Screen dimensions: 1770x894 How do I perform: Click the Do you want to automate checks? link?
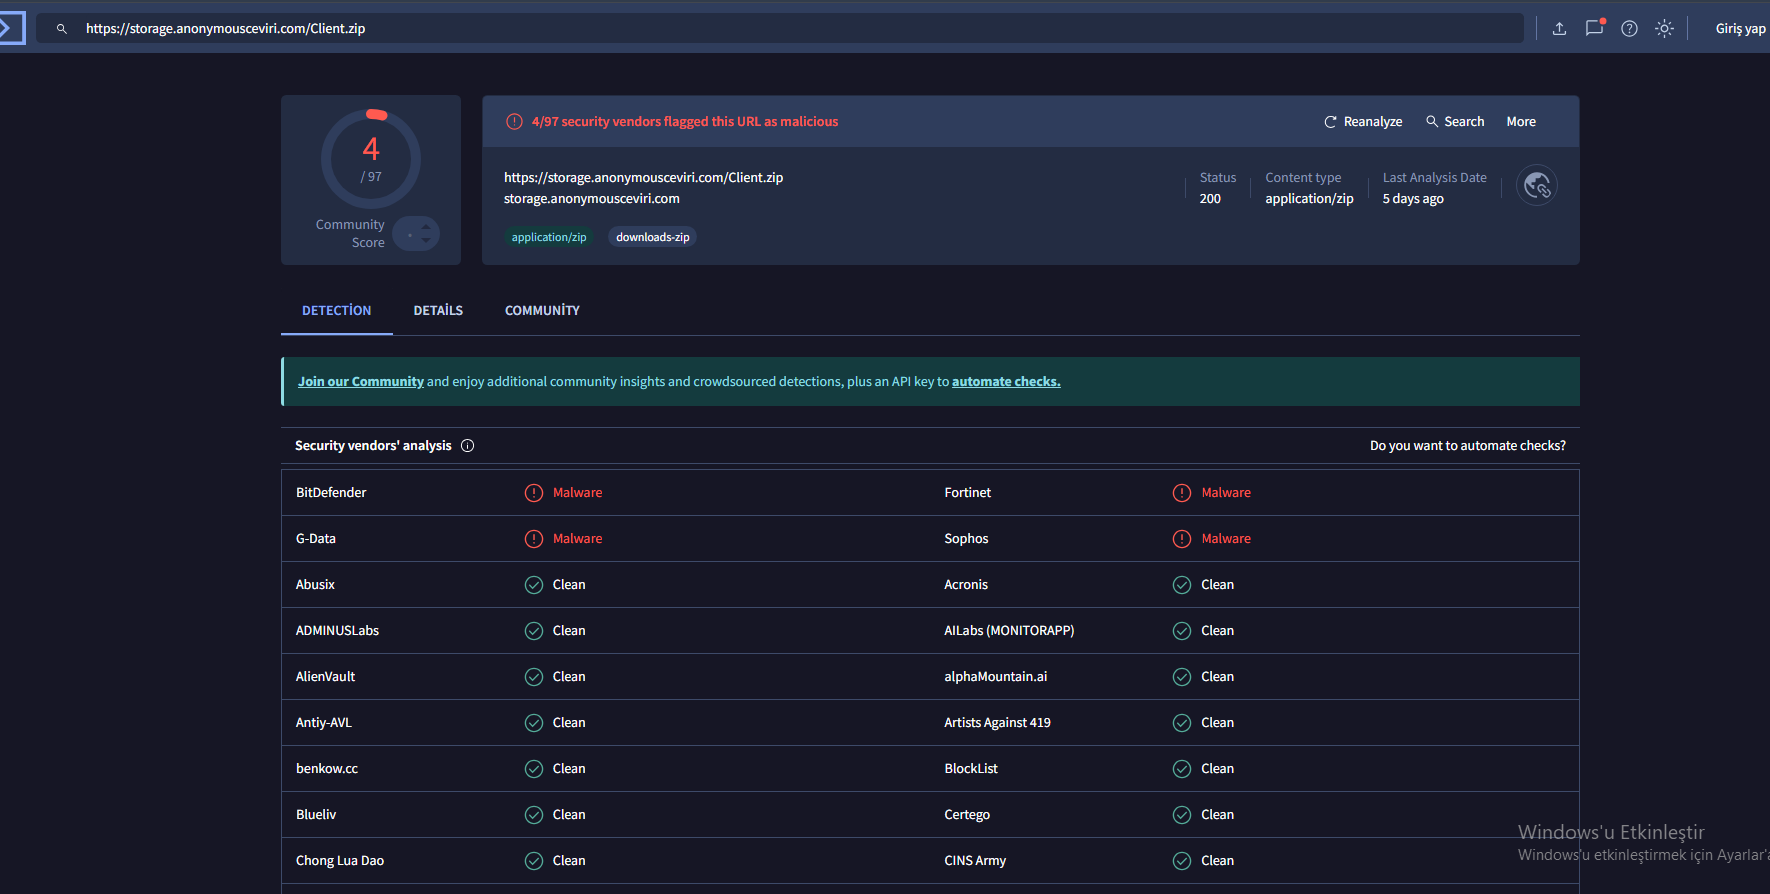1468,446
